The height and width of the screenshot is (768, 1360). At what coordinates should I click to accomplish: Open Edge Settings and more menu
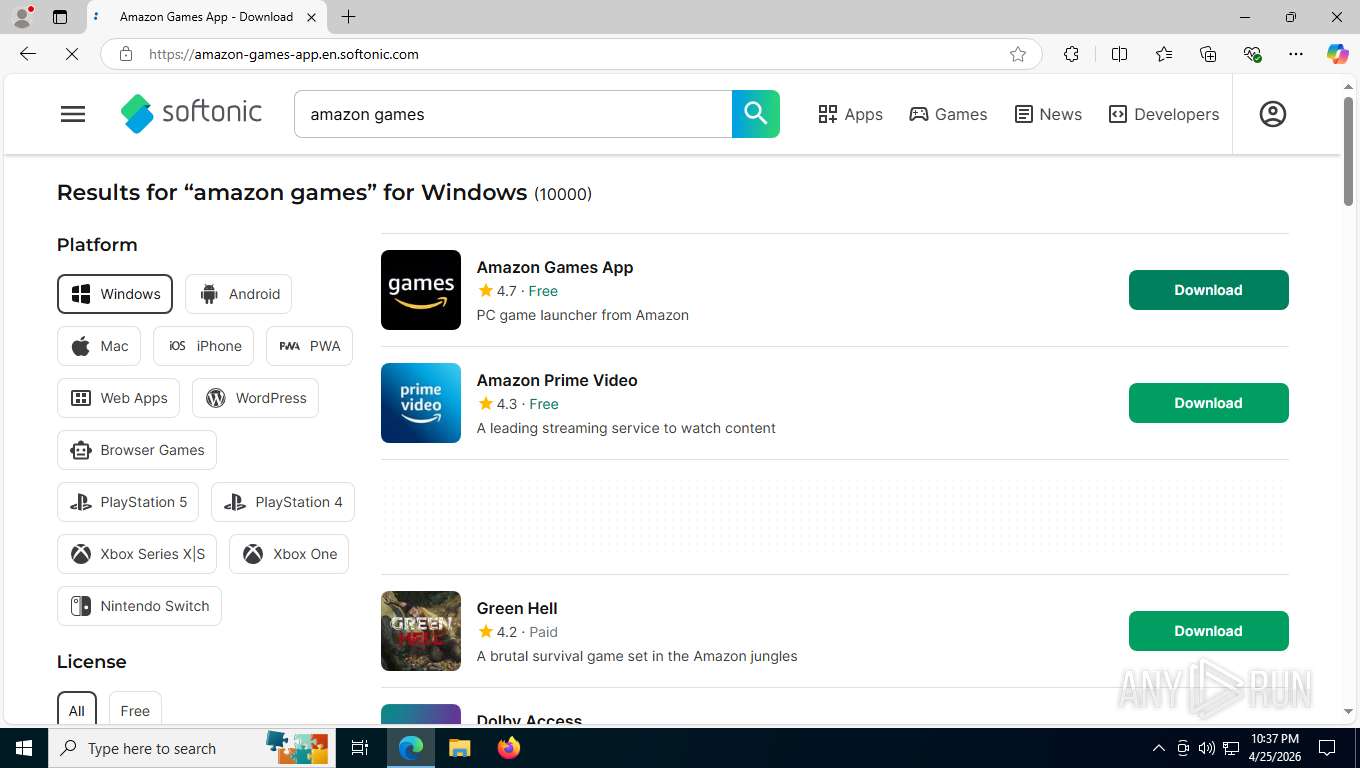coord(1296,54)
